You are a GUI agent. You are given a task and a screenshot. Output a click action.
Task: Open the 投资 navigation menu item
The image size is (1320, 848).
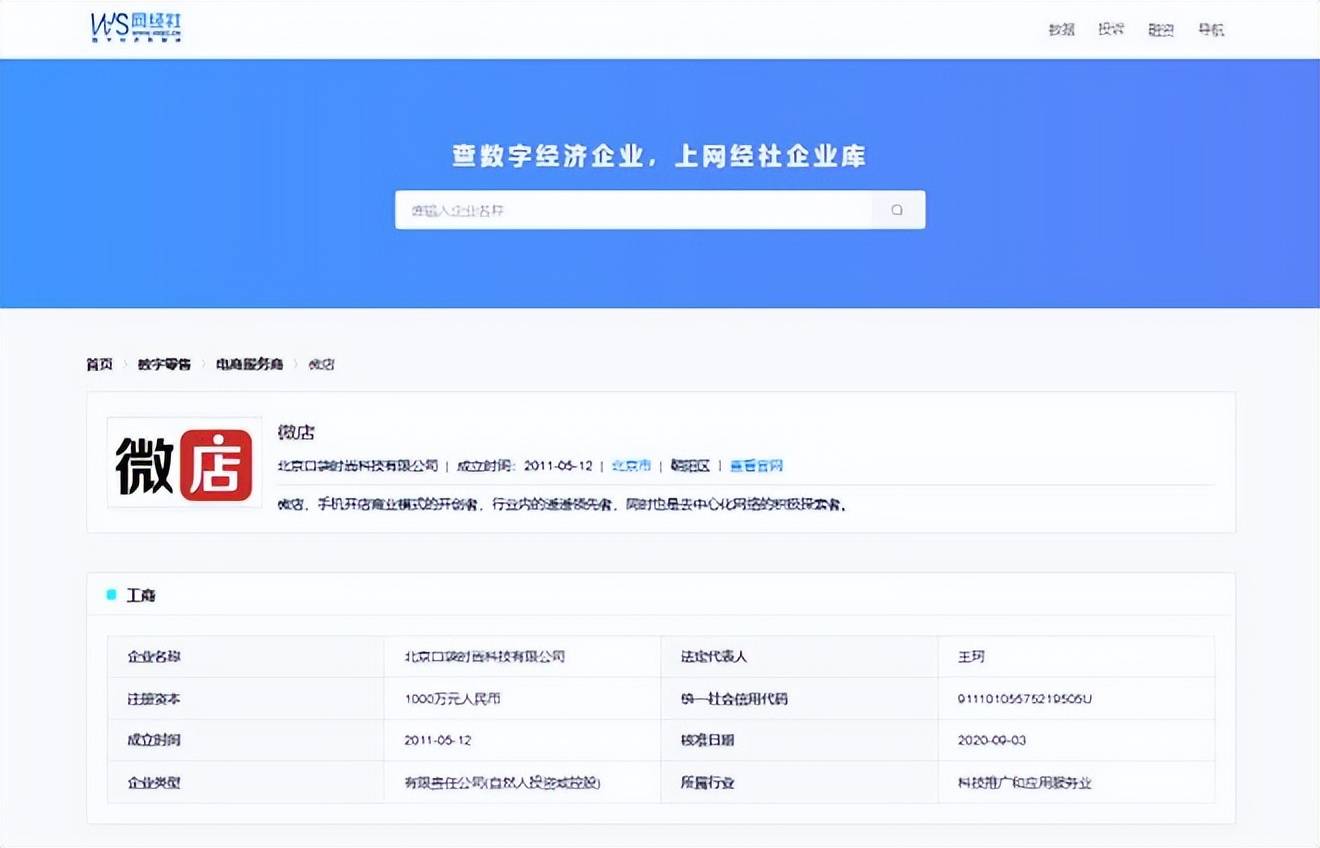[x=1111, y=29]
